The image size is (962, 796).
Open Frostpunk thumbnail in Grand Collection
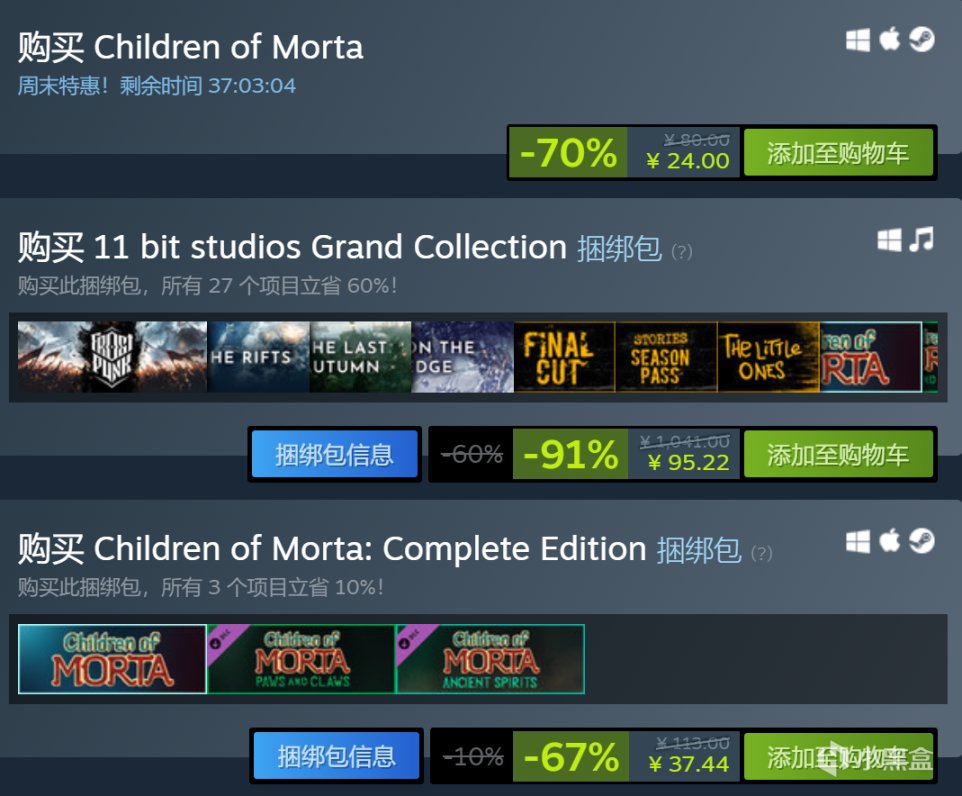(x=112, y=356)
